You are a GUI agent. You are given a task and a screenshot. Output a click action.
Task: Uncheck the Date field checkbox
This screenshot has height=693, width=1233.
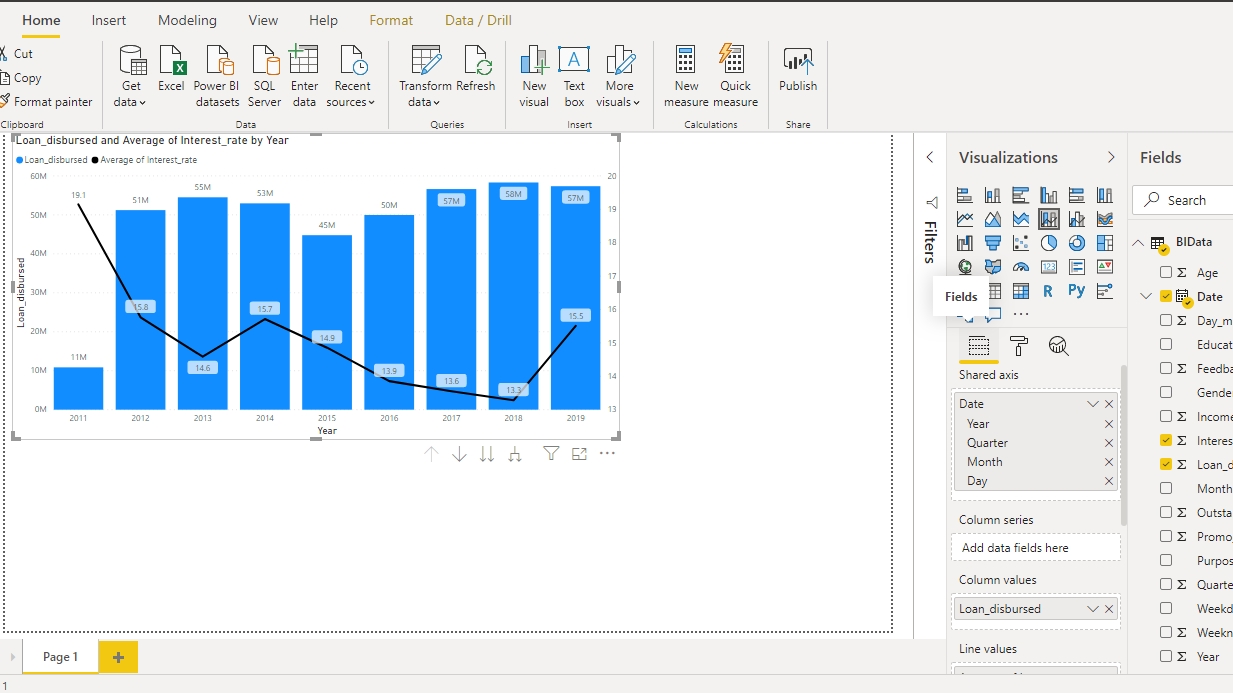point(1166,296)
